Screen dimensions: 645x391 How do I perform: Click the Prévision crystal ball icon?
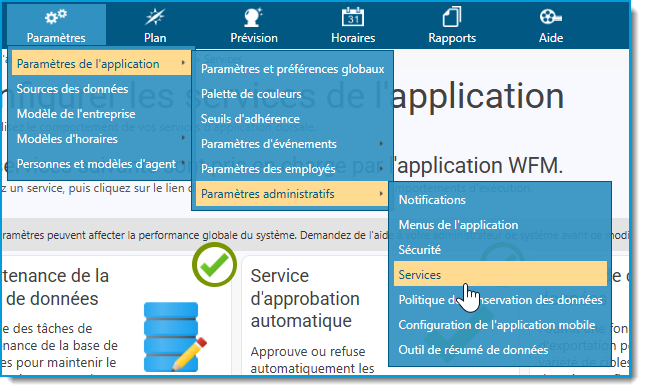[253, 17]
